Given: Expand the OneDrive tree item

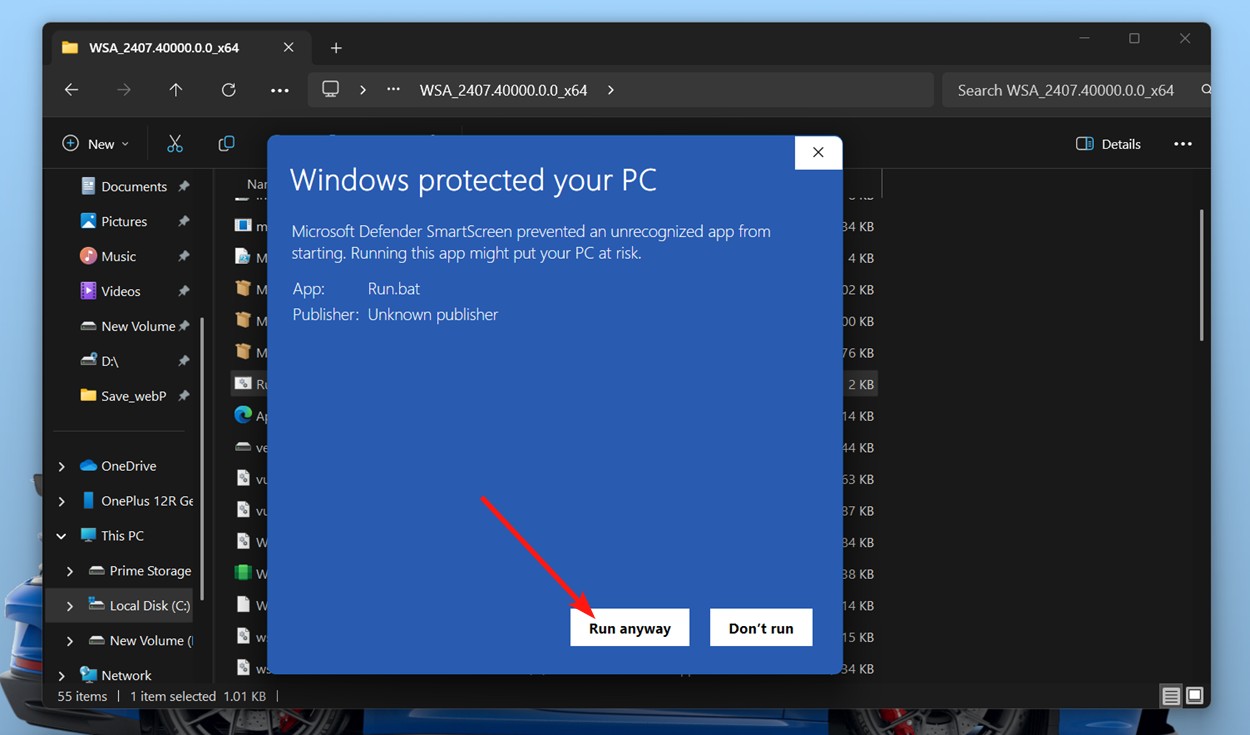Looking at the screenshot, I should [x=61, y=465].
